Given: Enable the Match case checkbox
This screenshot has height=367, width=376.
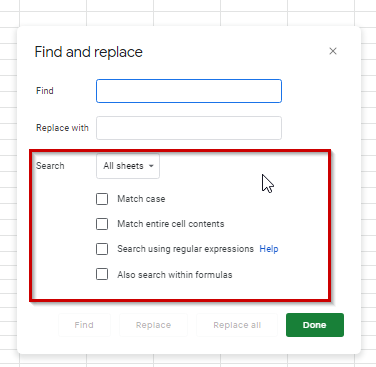Looking at the screenshot, I should (x=102, y=199).
